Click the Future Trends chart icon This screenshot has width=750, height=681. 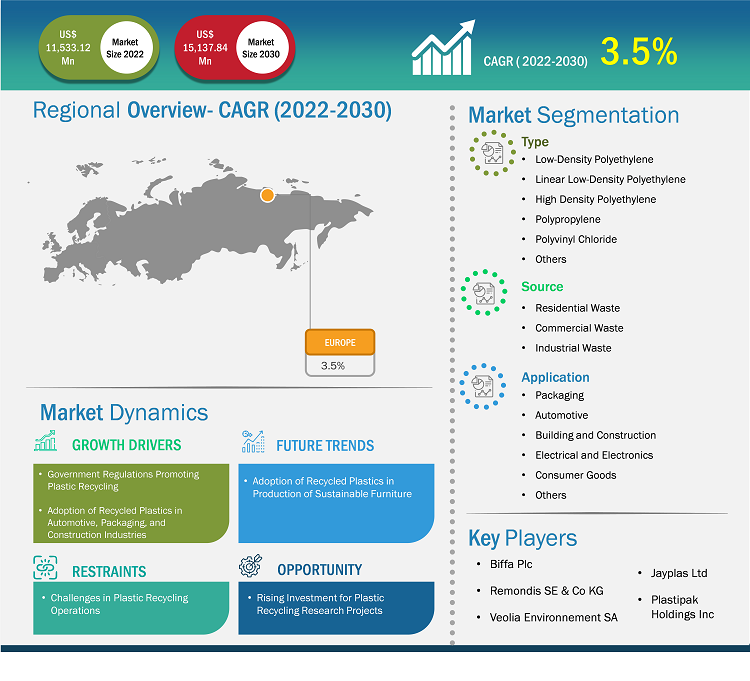tap(254, 441)
